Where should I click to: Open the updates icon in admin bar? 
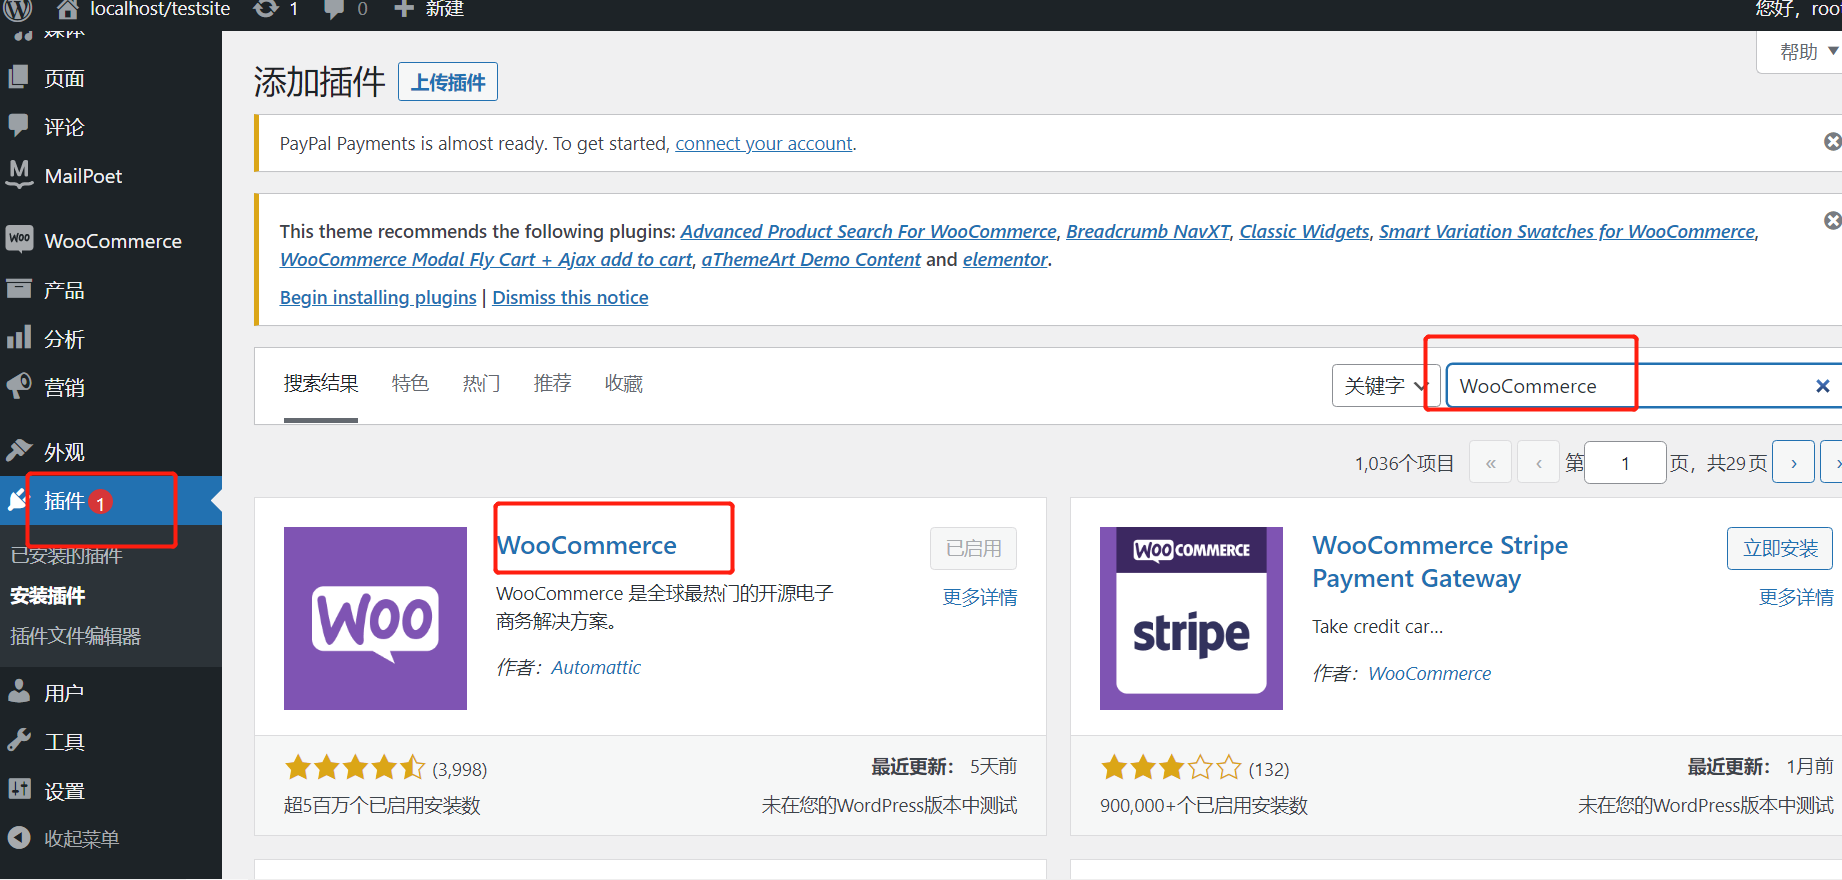coord(266,9)
